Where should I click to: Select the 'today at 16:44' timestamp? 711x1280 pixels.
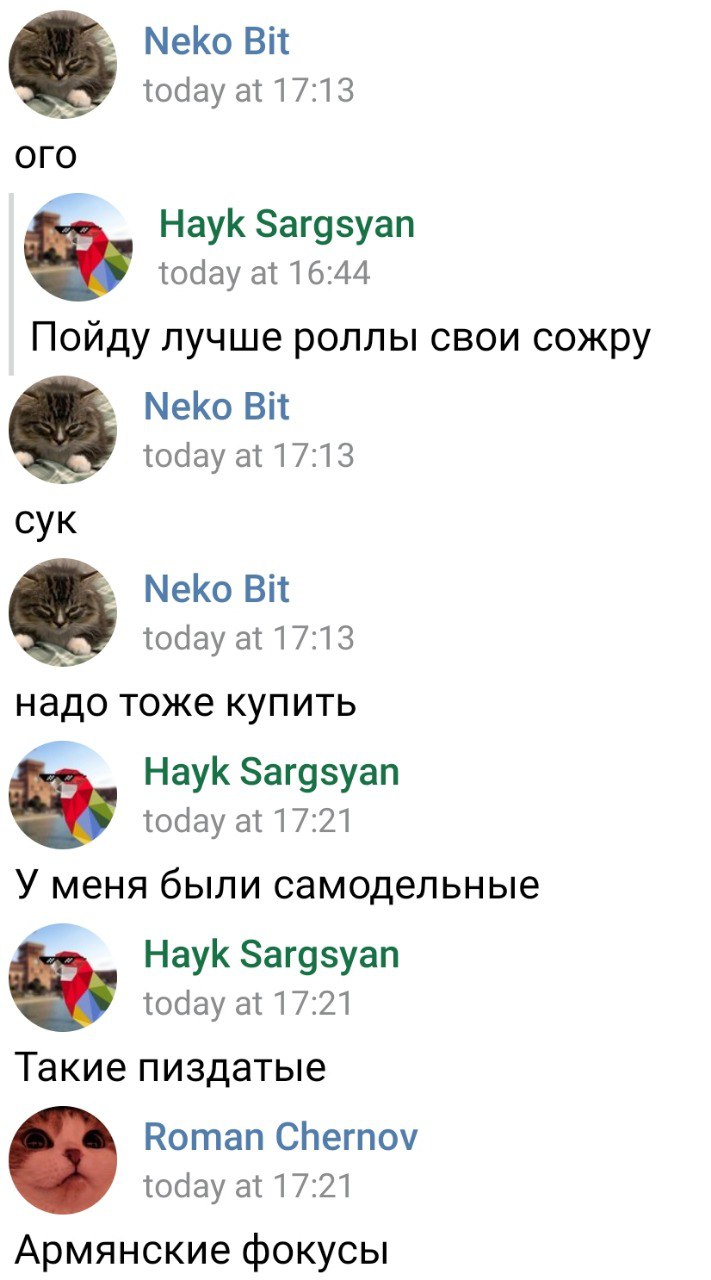coord(265,273)
